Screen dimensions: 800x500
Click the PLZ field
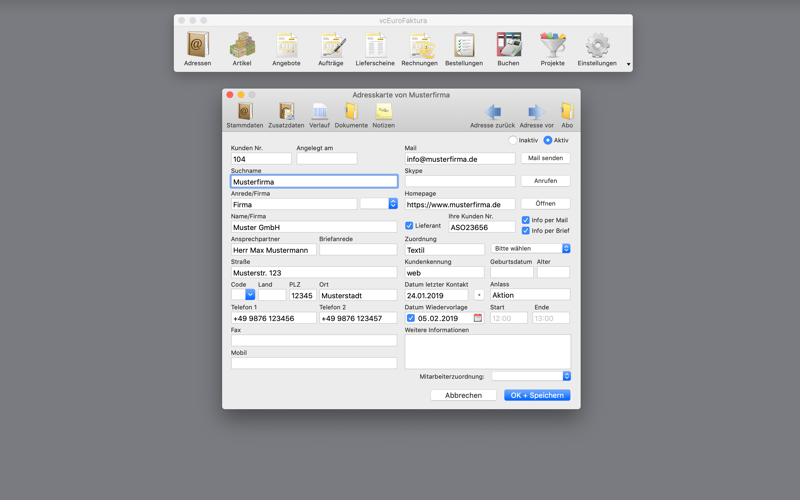(x=303, y=295)
